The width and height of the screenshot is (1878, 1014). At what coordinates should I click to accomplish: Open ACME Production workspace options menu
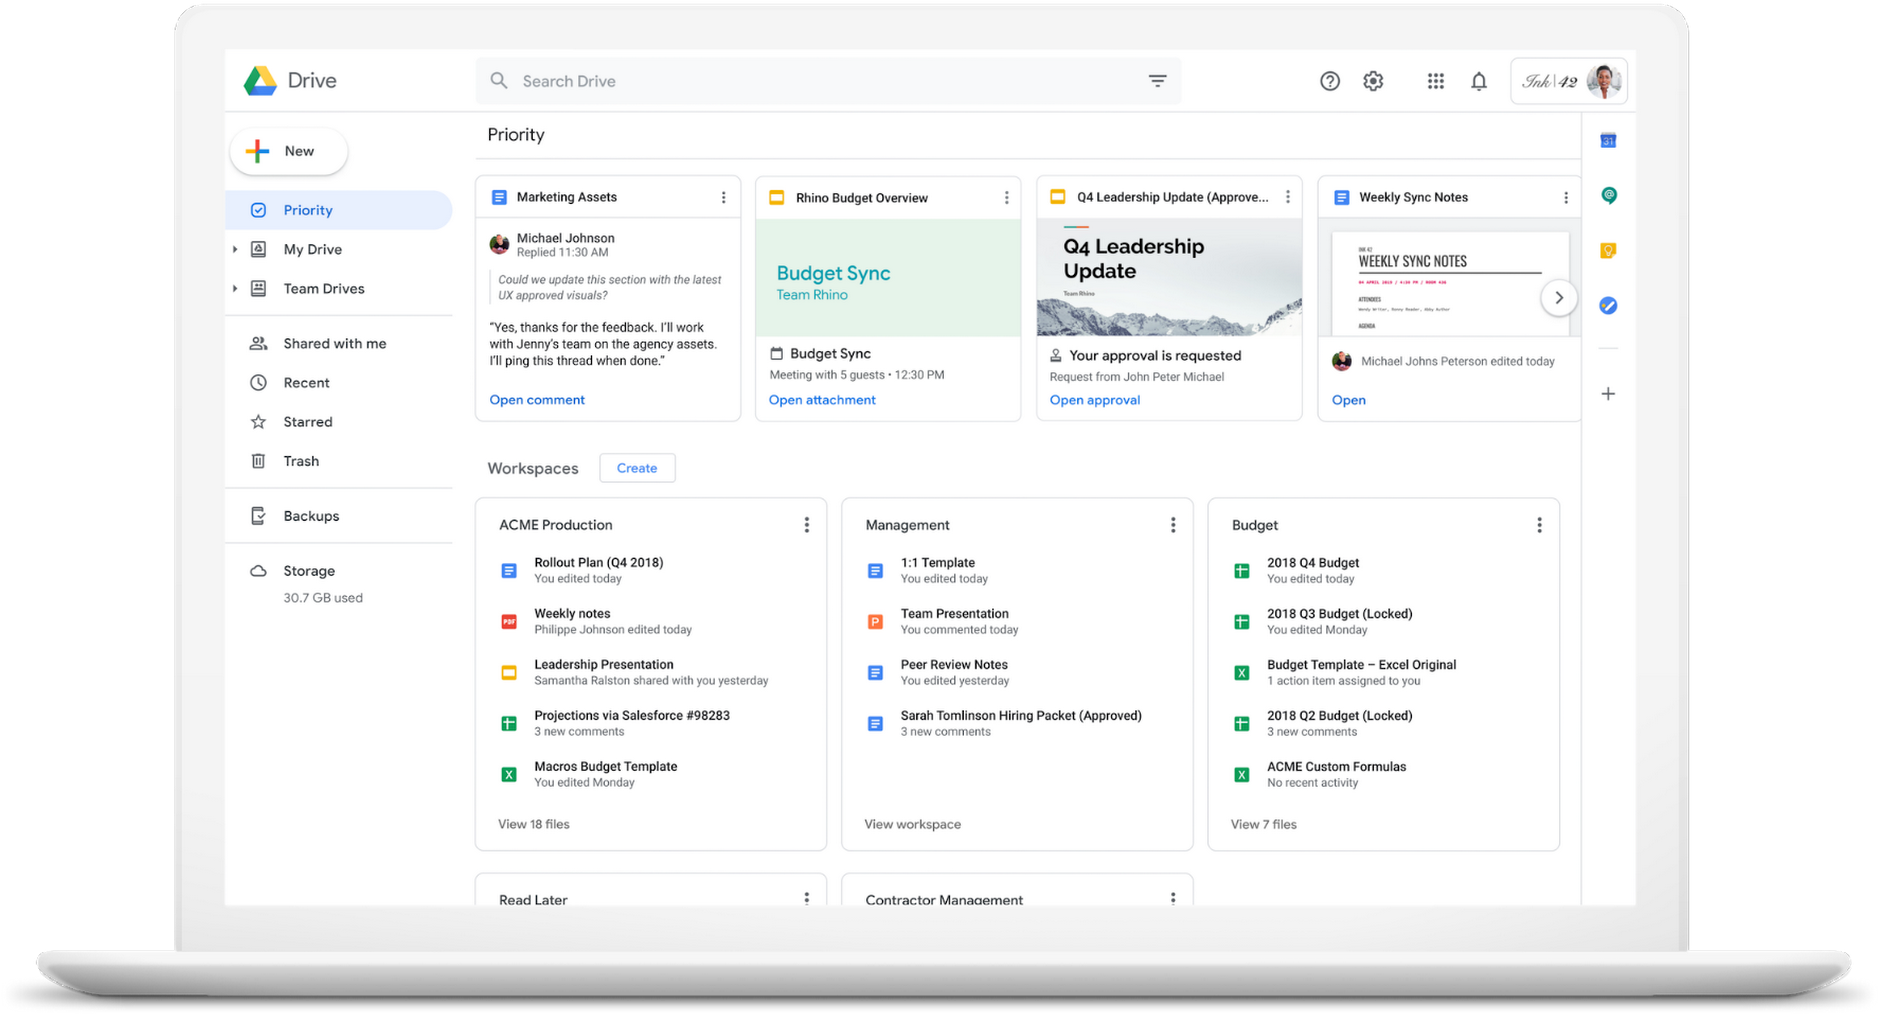tap(806, 525)
